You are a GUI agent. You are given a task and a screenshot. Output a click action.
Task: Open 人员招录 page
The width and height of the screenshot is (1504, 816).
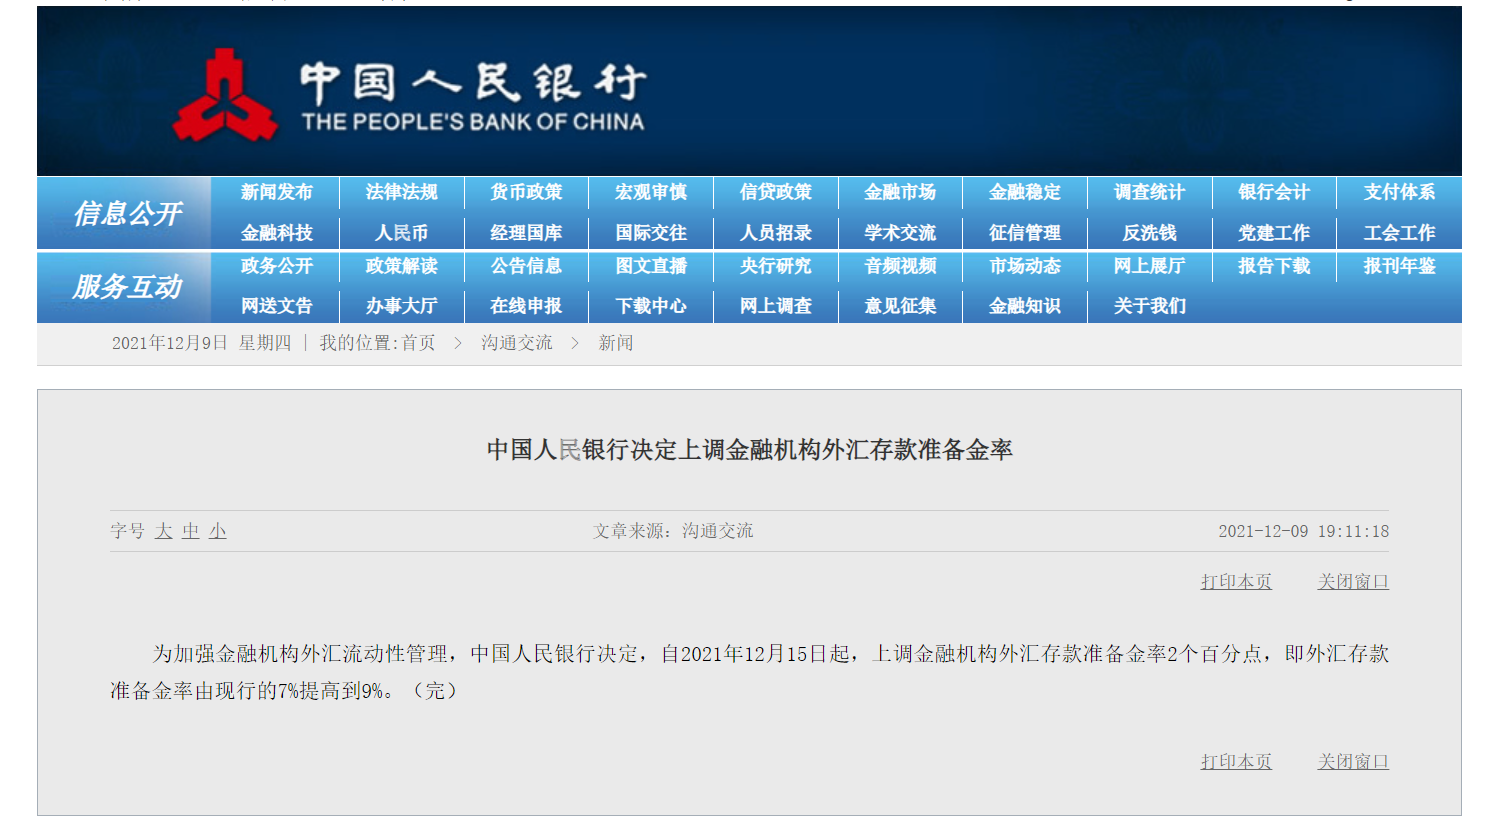[776, 233]
